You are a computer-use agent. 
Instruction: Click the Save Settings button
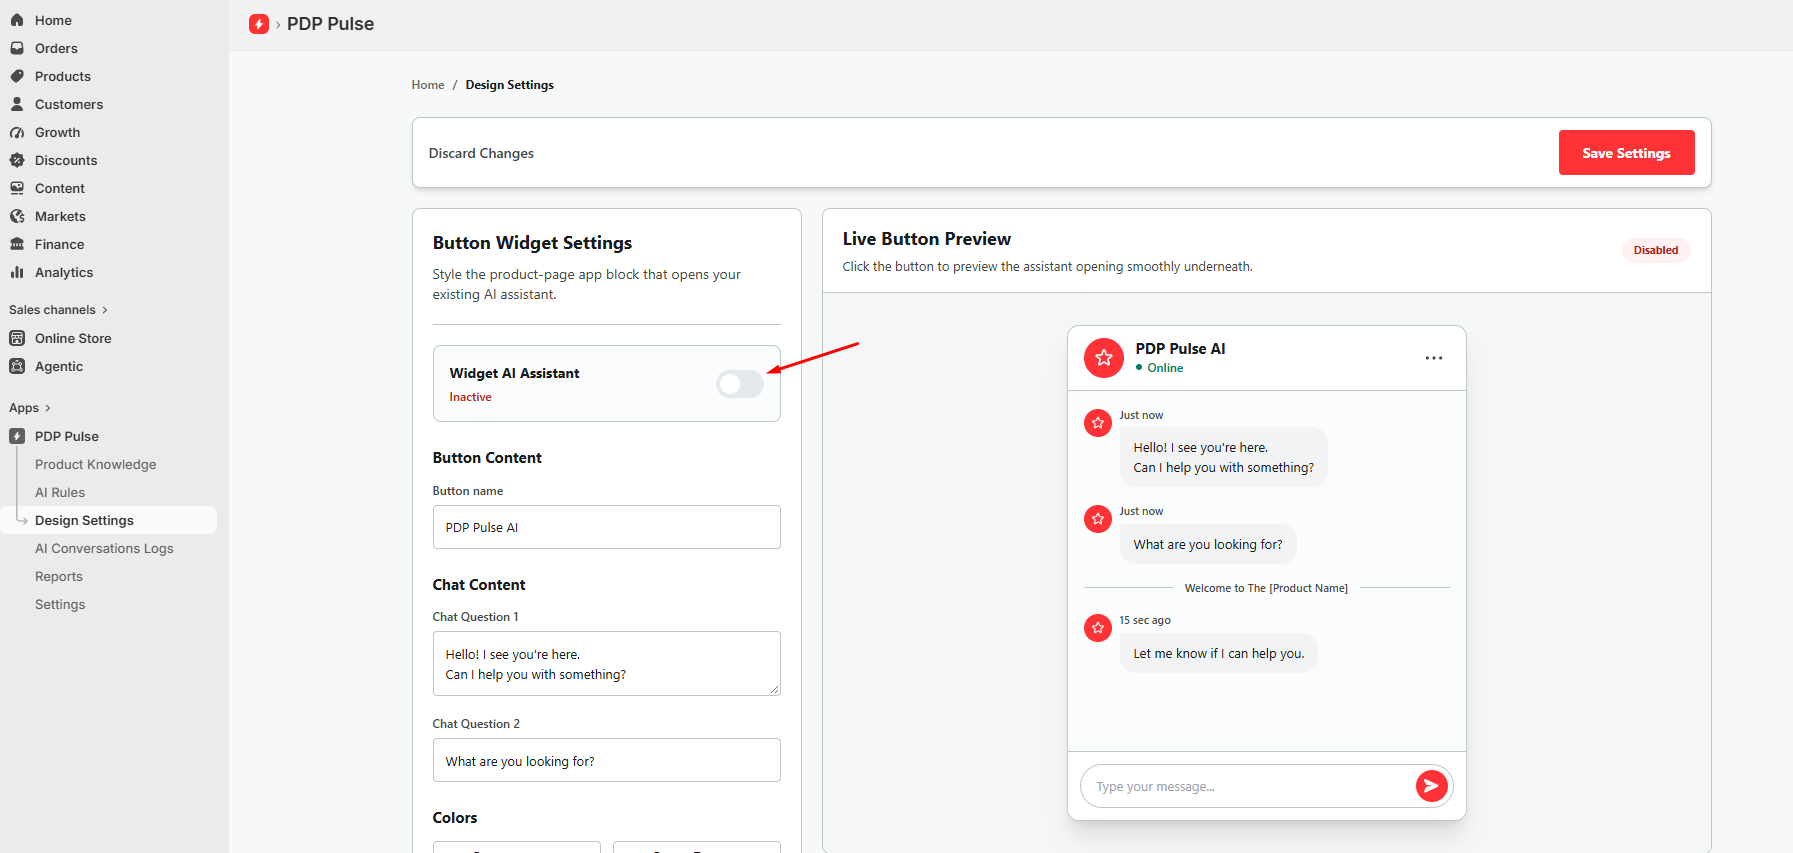pos(1626,153)
